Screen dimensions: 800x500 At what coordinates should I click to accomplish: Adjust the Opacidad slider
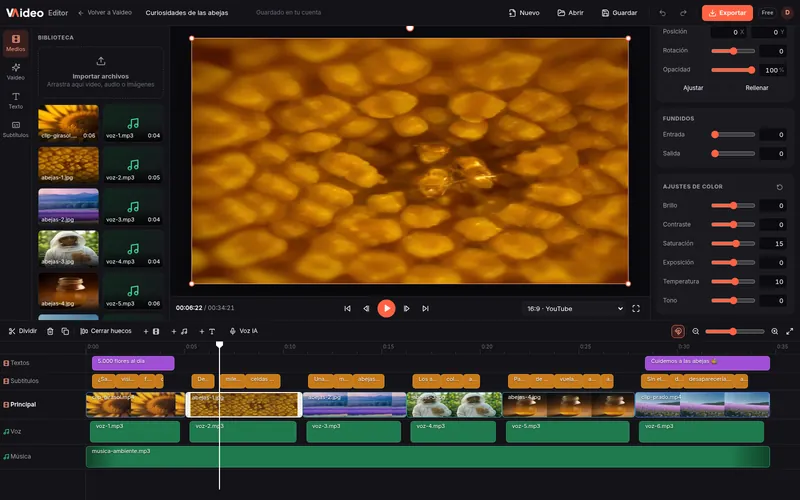point(733,70)
